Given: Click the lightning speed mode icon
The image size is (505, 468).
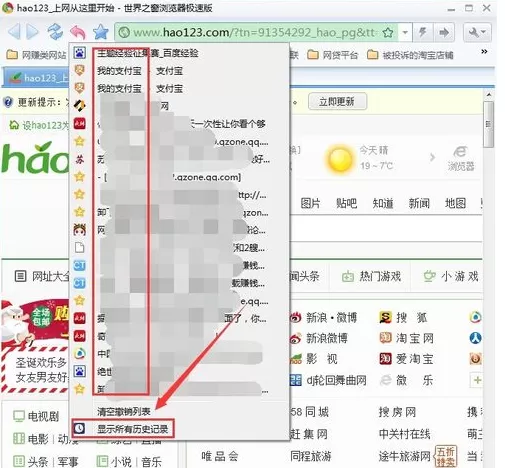Looking at the screenshot, I should (x=423, y=32).
